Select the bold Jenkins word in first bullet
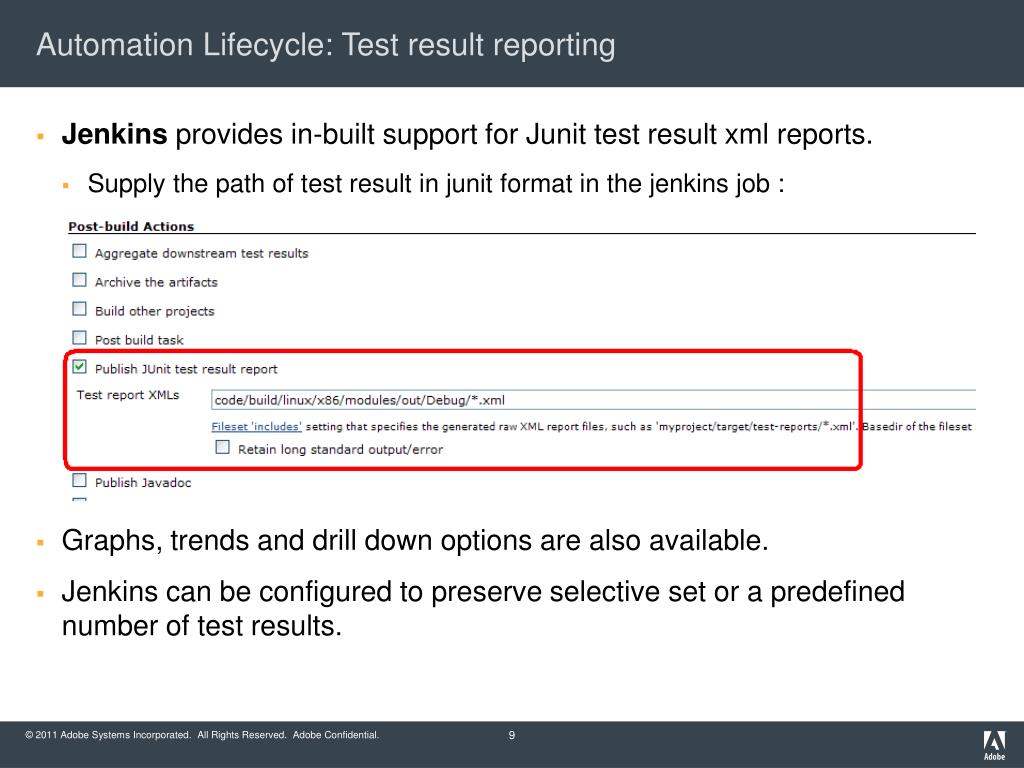Viewport: 1024px width, 768px height. [x=114, y=135]
